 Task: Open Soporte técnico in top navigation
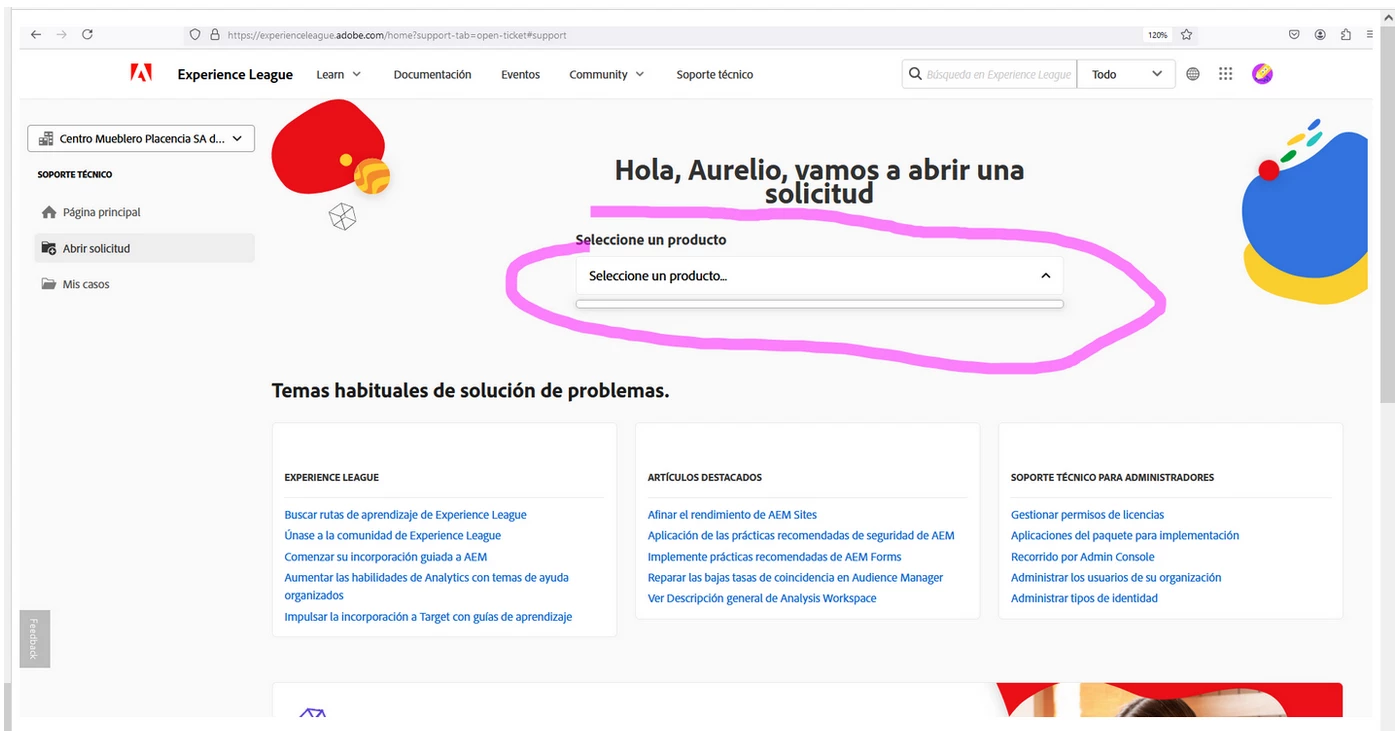coord(714,74)
